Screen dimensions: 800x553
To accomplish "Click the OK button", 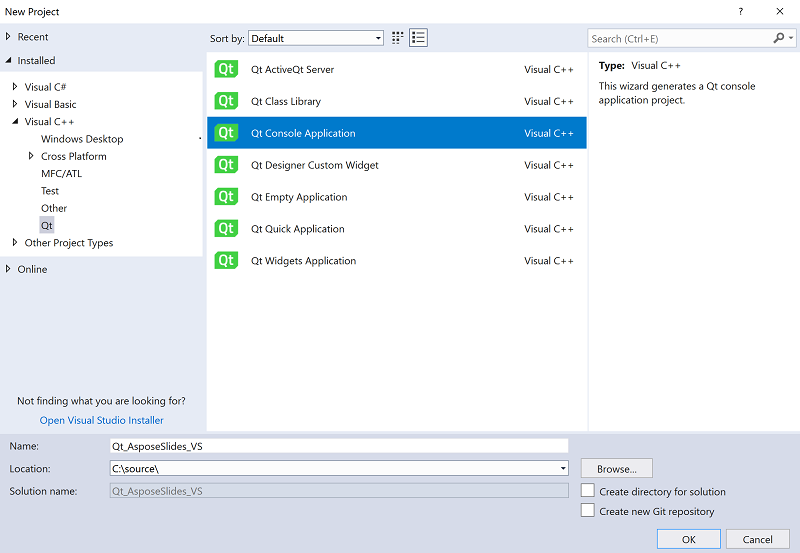I will coord(689,539).
